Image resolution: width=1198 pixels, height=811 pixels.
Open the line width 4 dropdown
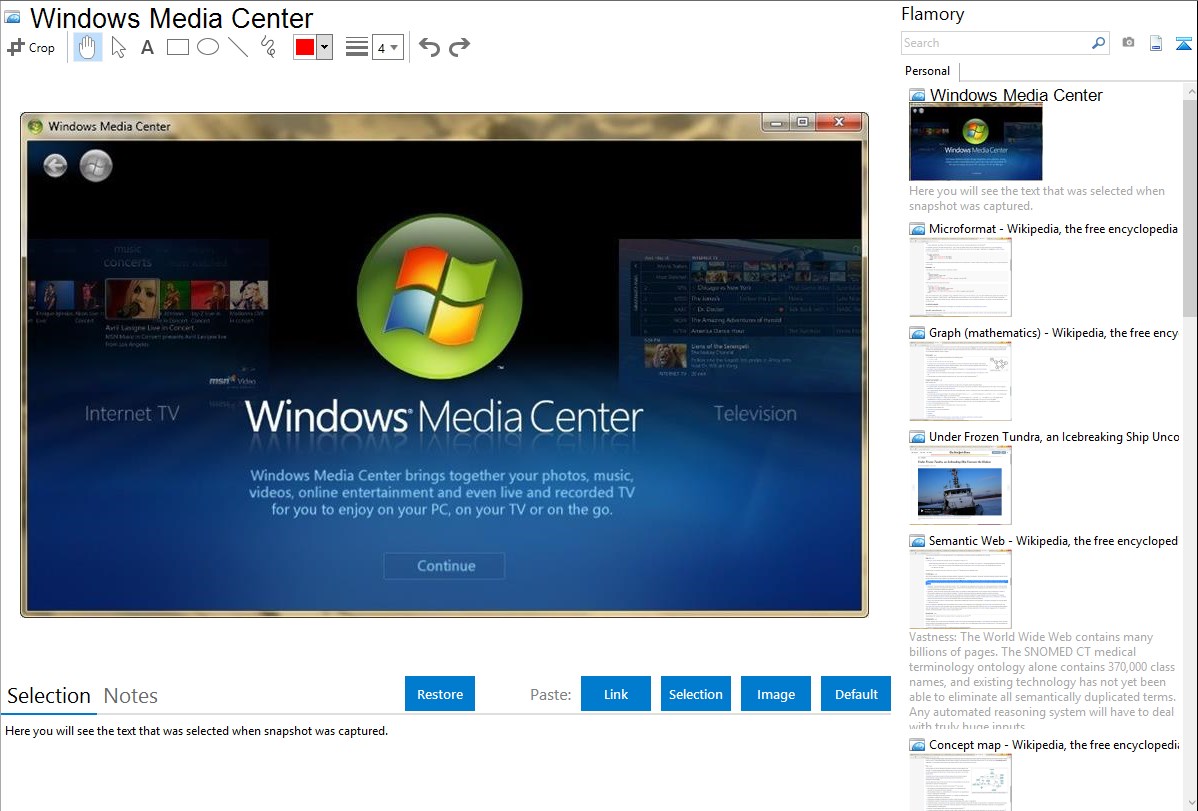tap(387, 47)
